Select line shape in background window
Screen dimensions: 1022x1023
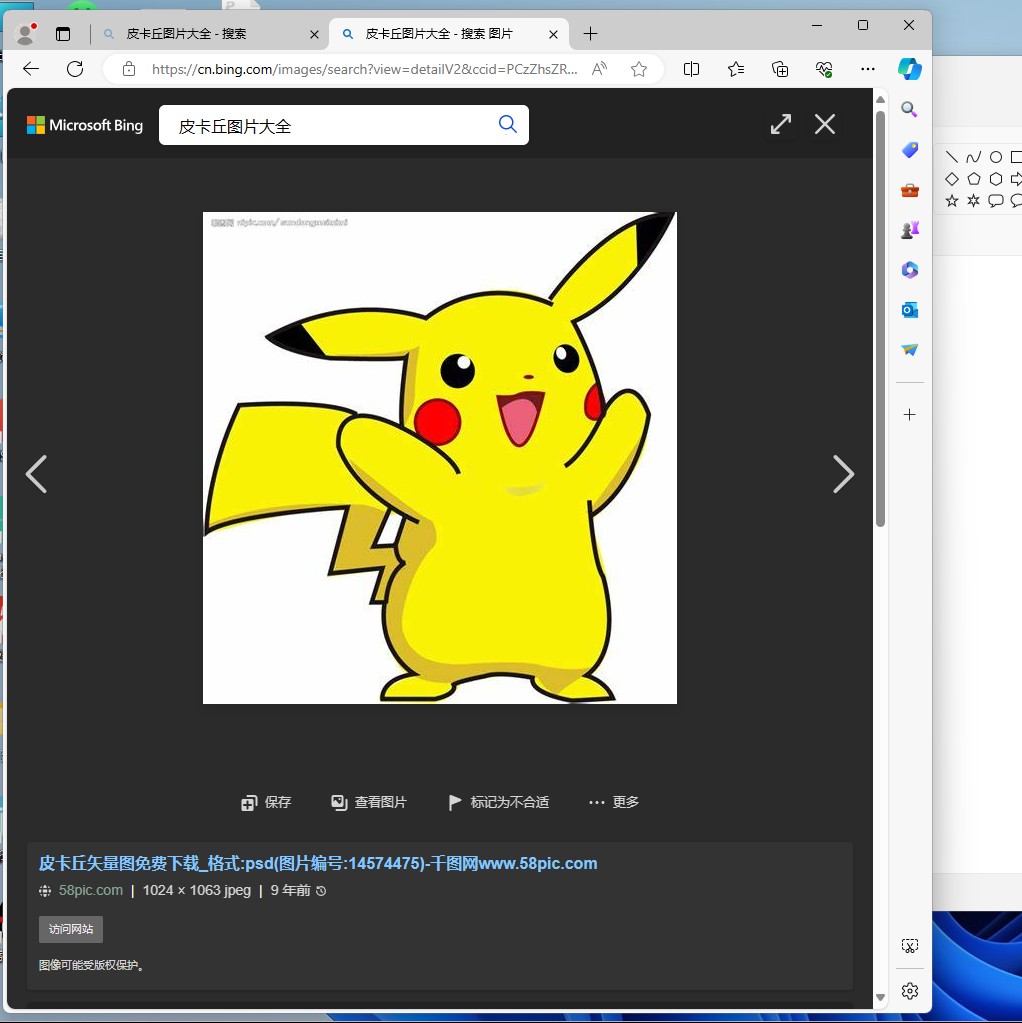pos(952,157)
